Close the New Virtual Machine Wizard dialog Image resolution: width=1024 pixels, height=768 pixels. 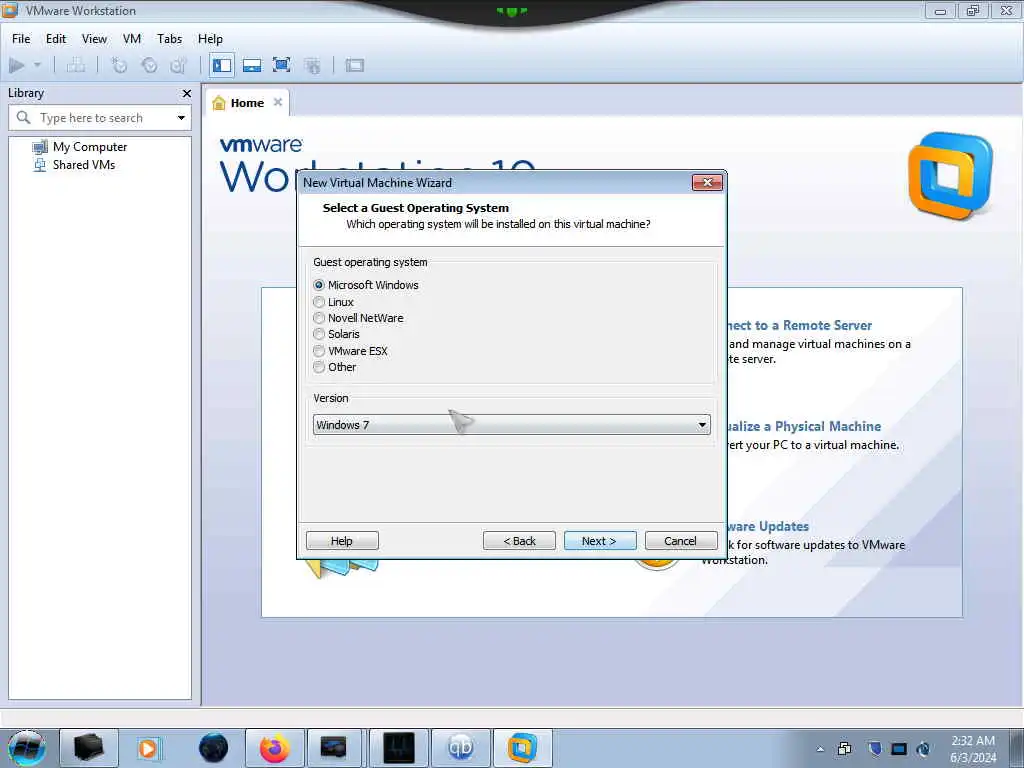click(x=707, y=183)
